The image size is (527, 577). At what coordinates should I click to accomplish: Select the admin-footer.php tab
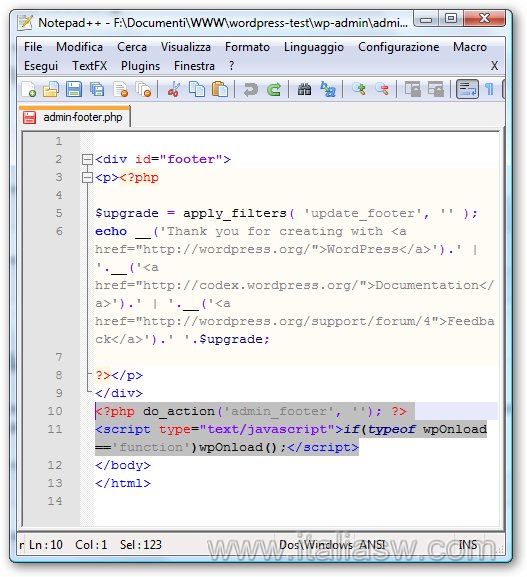(x=75, y=117)
